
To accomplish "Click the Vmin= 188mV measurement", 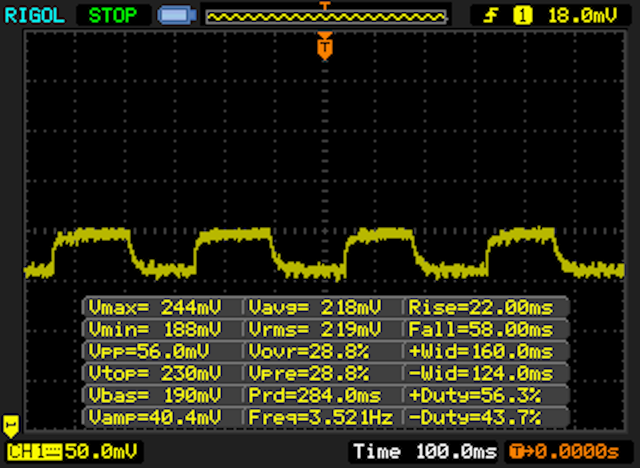I will (x=155, y=329).
